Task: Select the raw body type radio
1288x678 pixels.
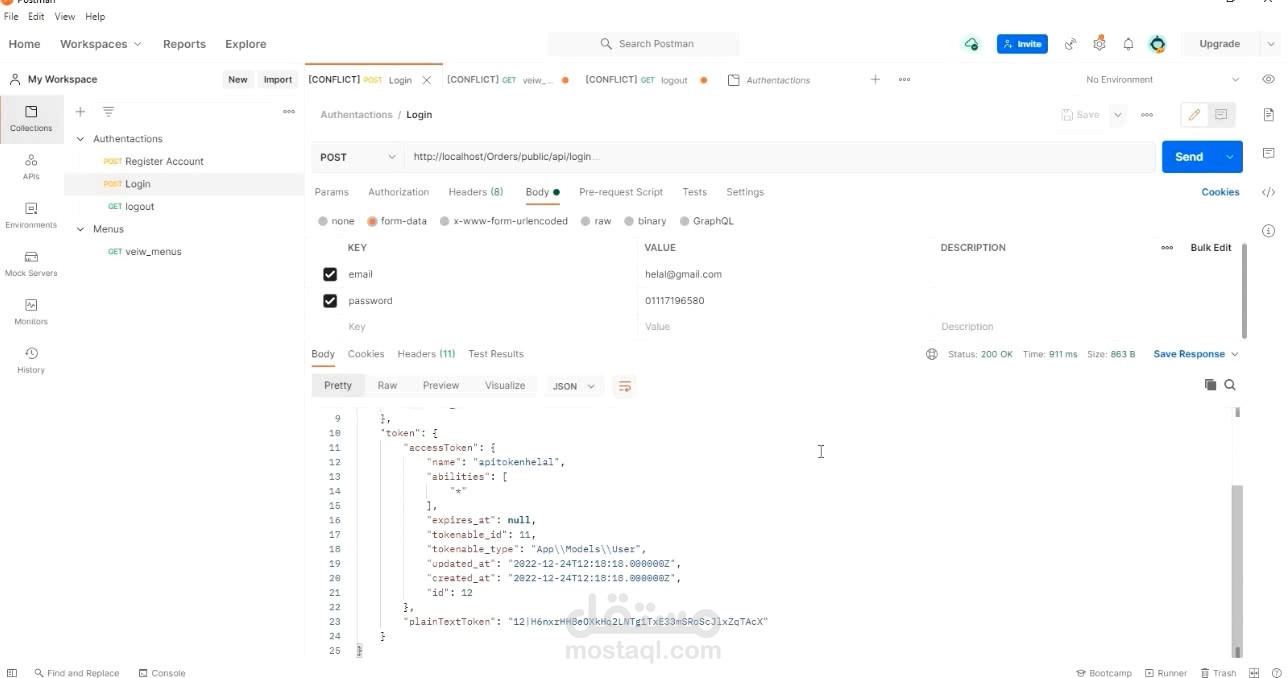Action: [x=586, y=221]
